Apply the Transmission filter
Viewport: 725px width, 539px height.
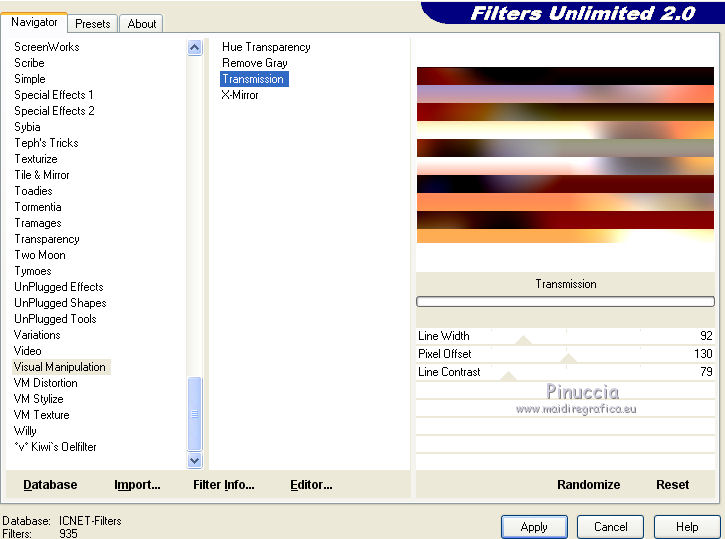(534, 527)
